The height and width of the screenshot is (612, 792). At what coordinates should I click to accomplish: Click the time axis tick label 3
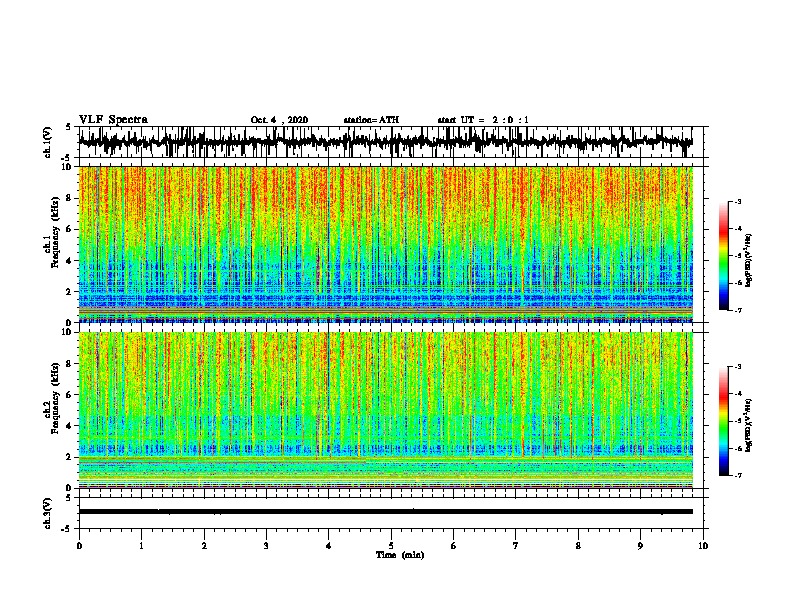[266, 546]
